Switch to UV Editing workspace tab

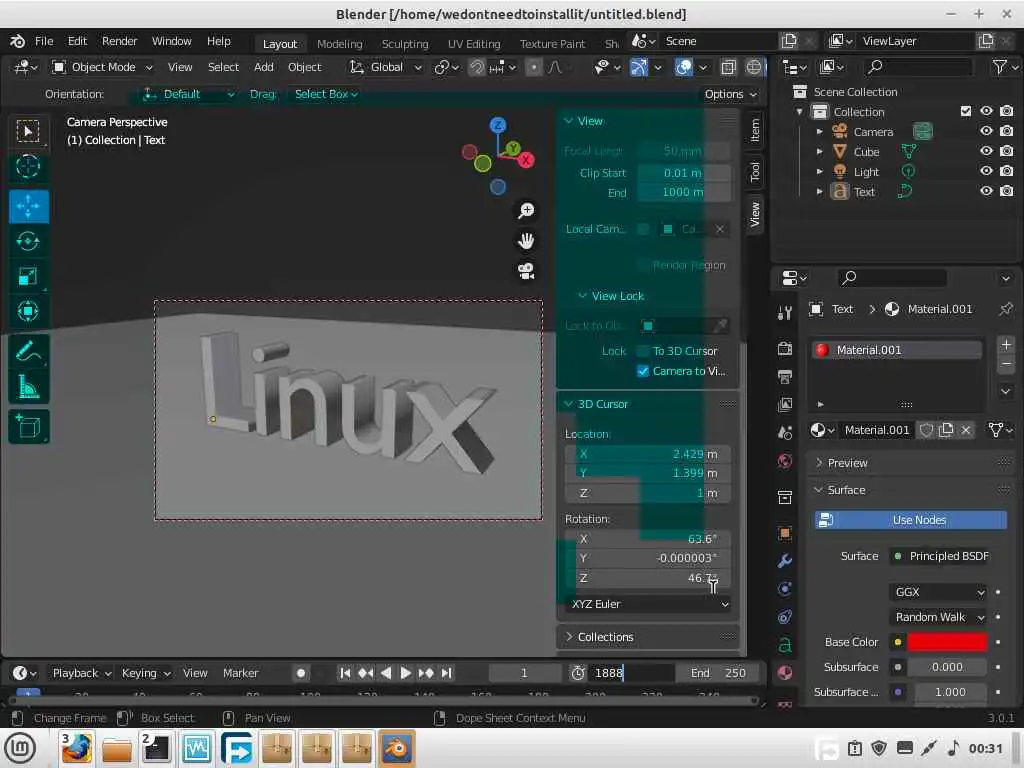pos(474,44)
